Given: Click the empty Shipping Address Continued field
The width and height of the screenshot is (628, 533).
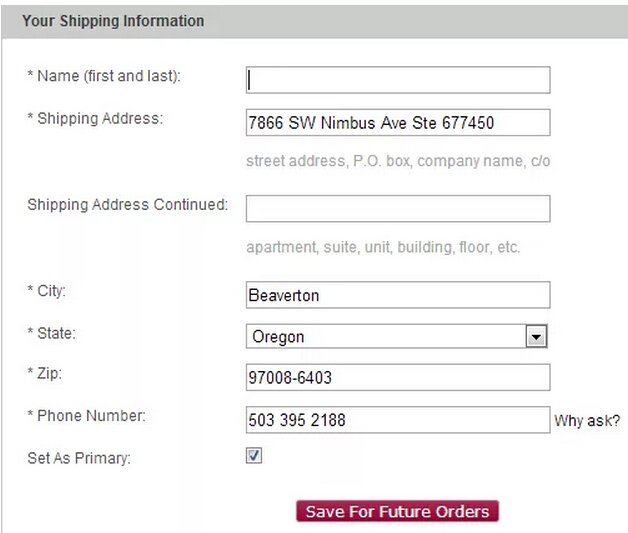Looking at the screenshot, I should [x=397, y=208].
